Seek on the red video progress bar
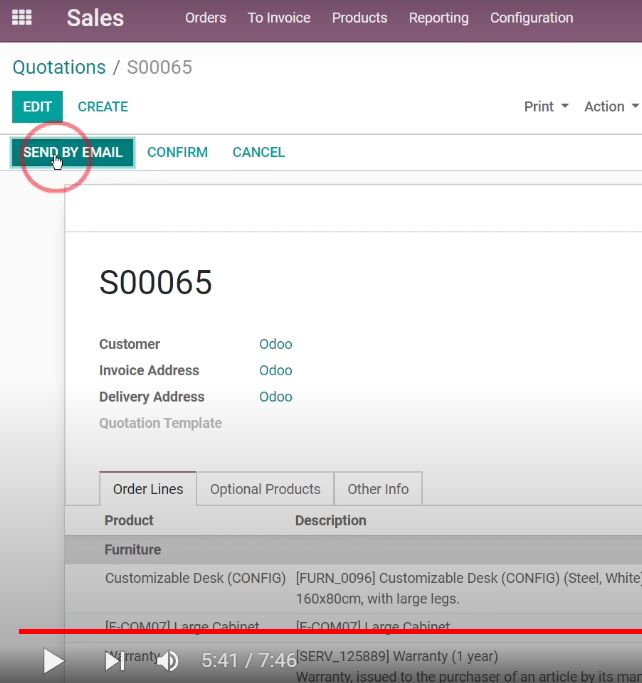The image size is (642, 683). click(x=330, y=631)
